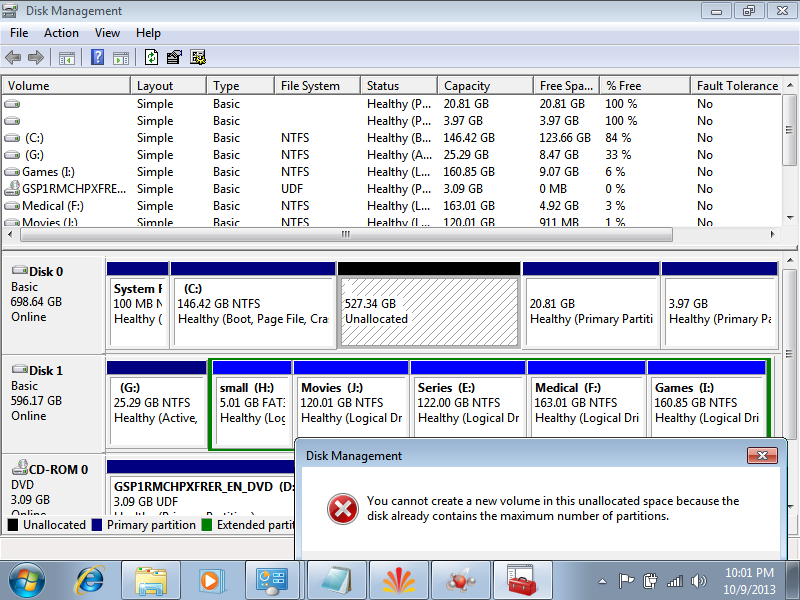Expand hidden icons in the notification area
Image resolution: width=800 pixels, height=600 pixels.
[x=602, y=580]
